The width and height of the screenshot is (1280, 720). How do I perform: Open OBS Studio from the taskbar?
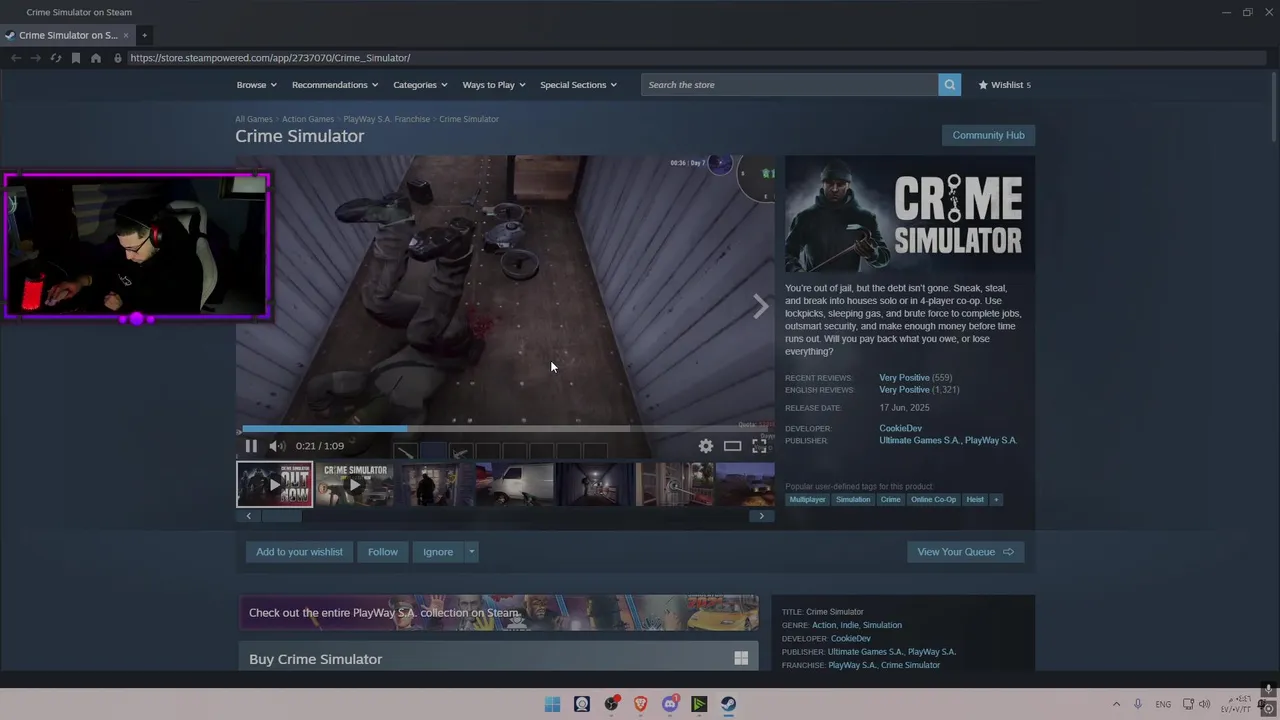click(611, 704)
